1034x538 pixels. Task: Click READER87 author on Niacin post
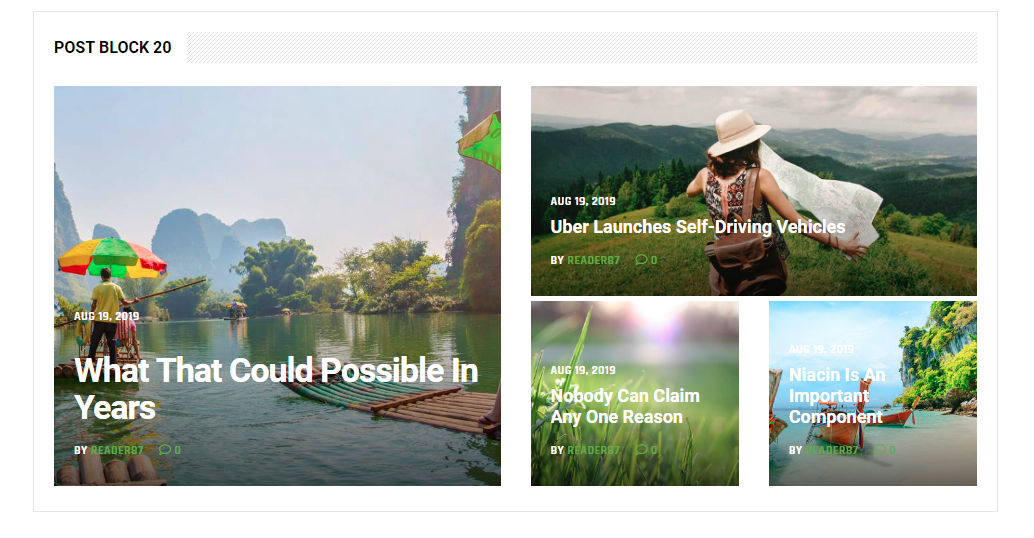click(832, 450)
